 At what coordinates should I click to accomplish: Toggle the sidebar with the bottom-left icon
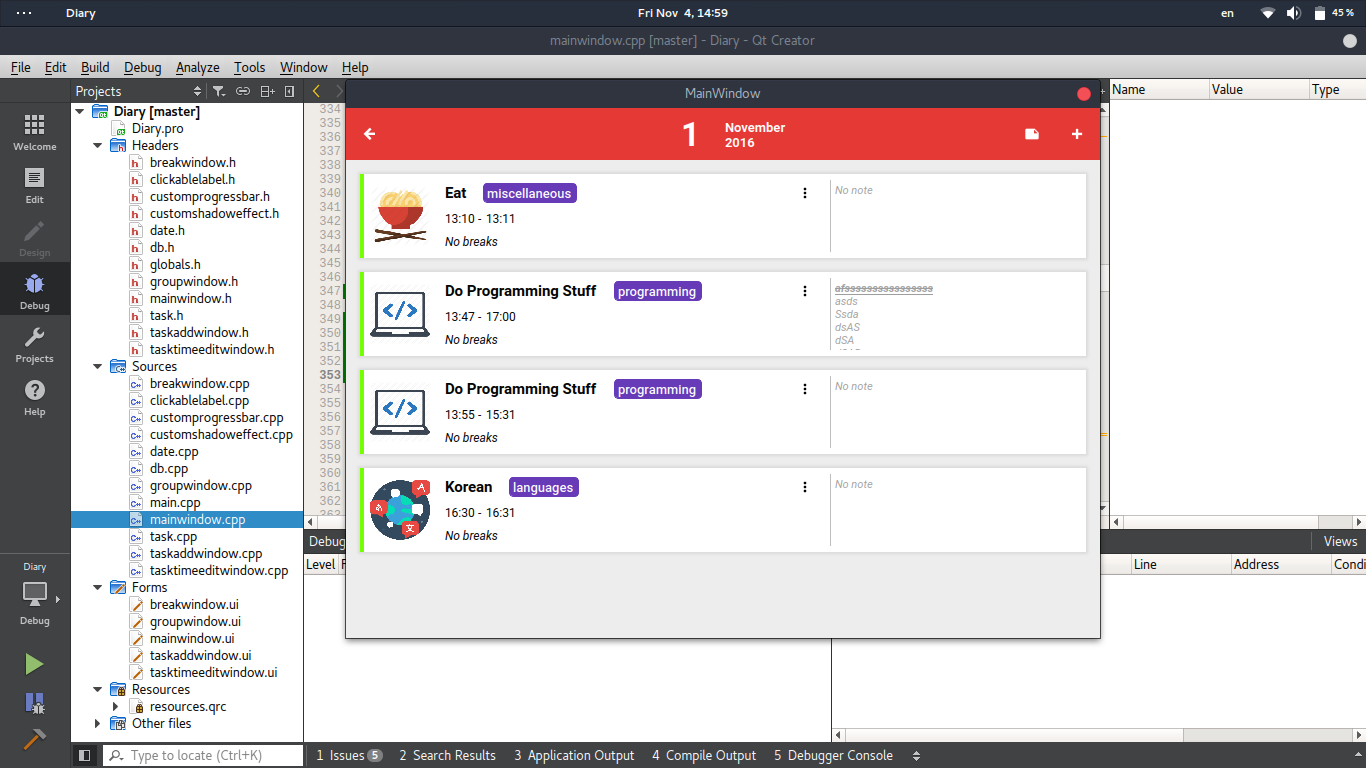tap(85, 756)
